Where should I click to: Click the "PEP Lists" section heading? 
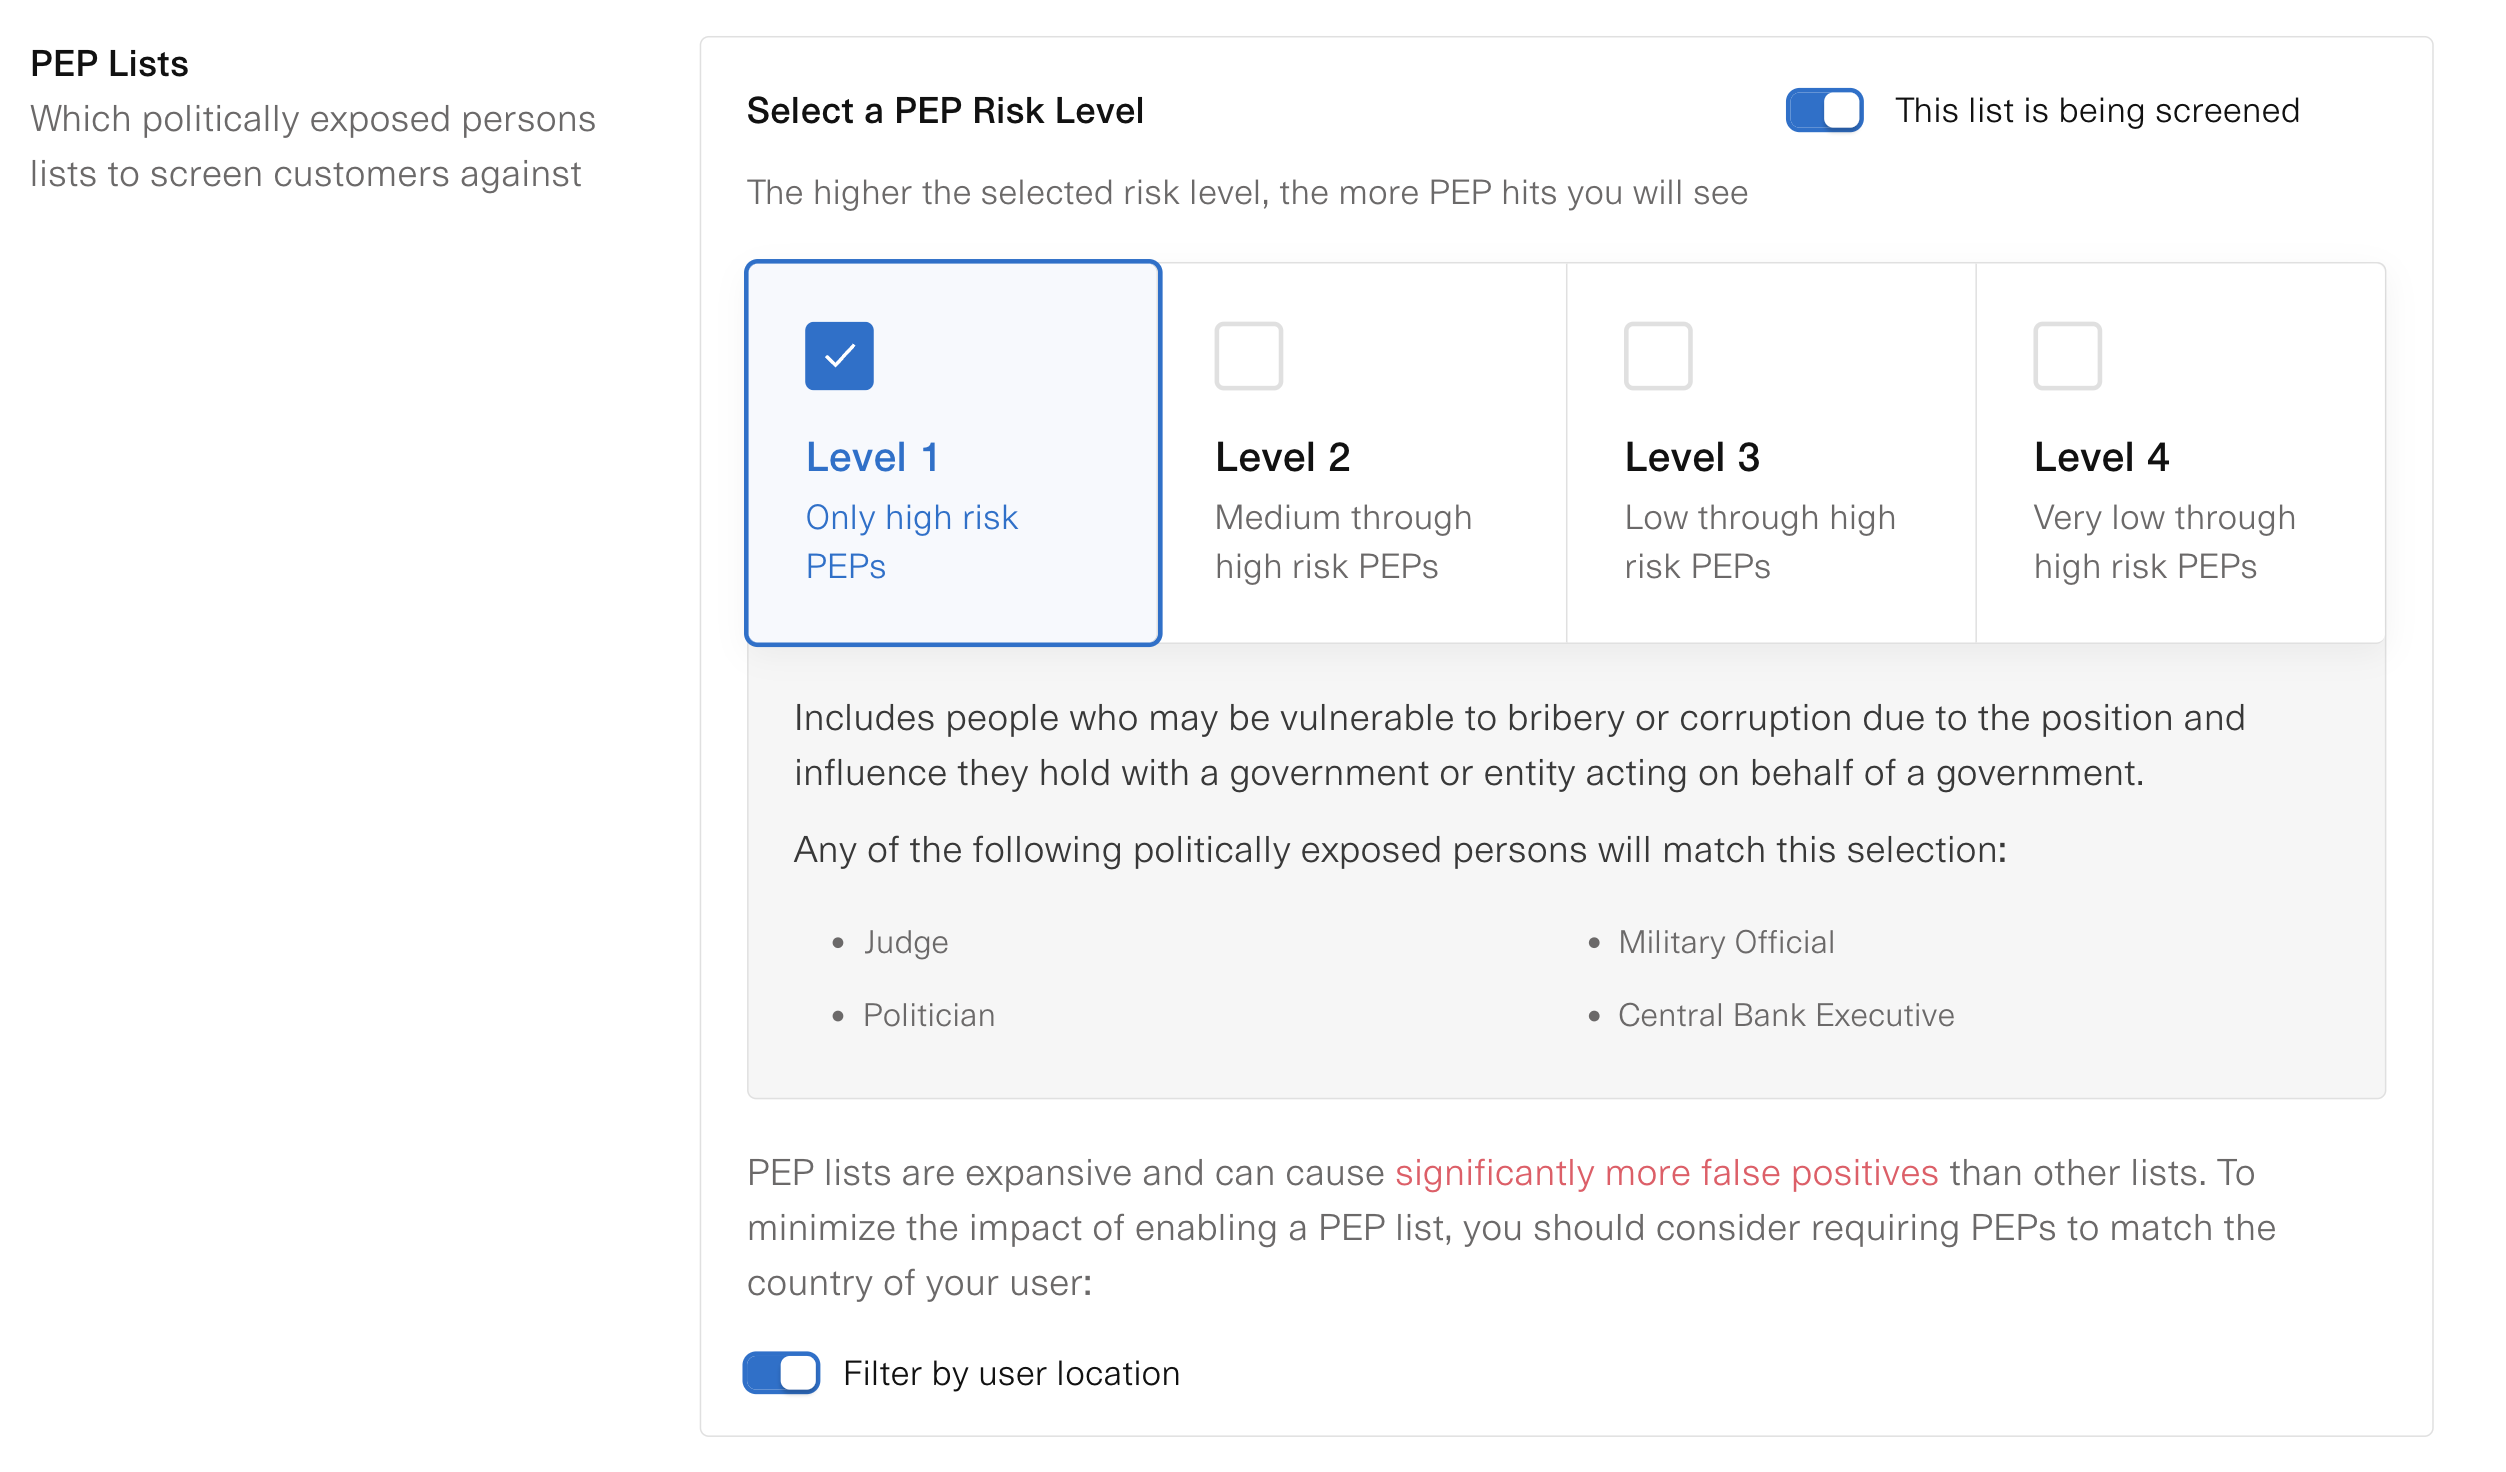click(109, 64)
